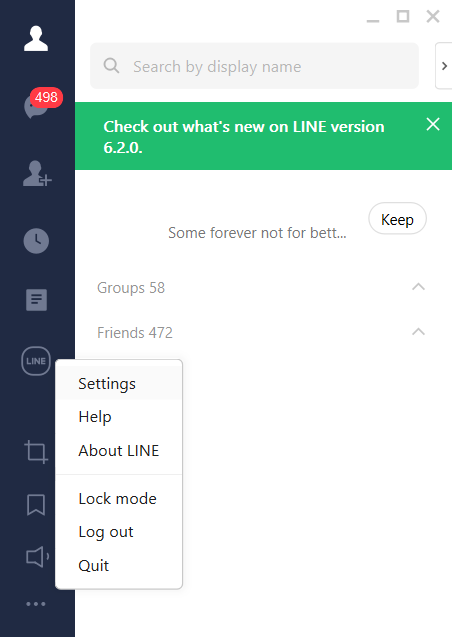Screen dimensions: 452x637
Task: Focus the Search by display name field
Action: tap(254, 66)
